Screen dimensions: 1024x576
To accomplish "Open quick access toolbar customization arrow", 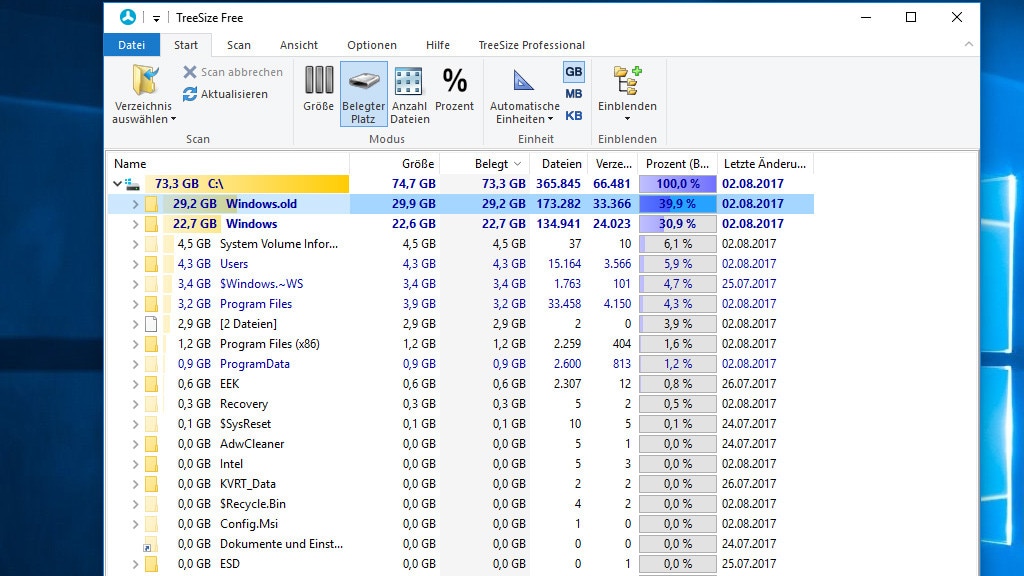I will click(x=156, y=18).
